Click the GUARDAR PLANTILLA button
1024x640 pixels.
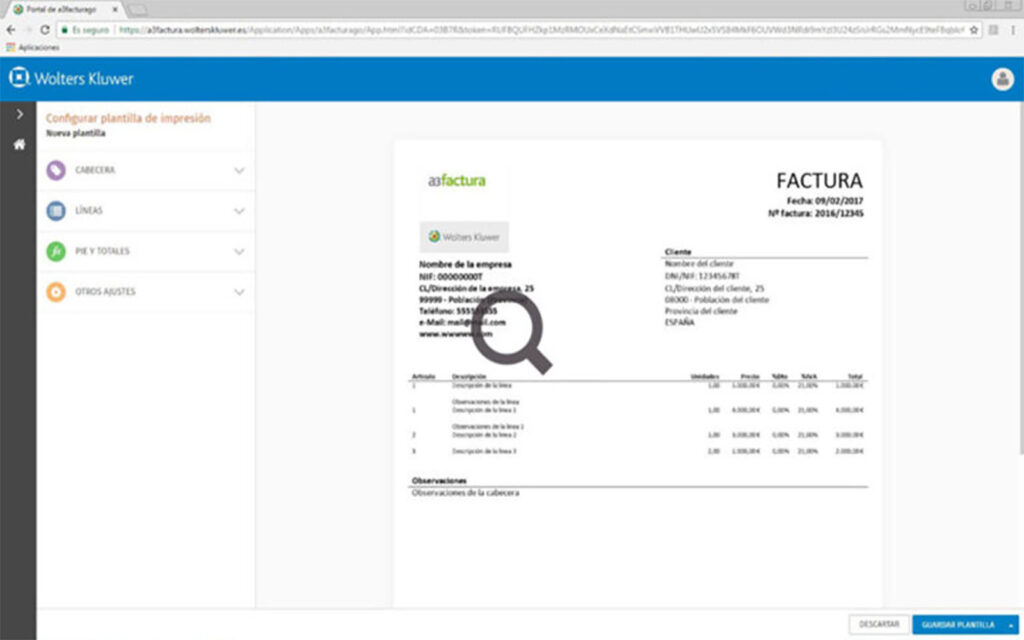tap(957, 624)
